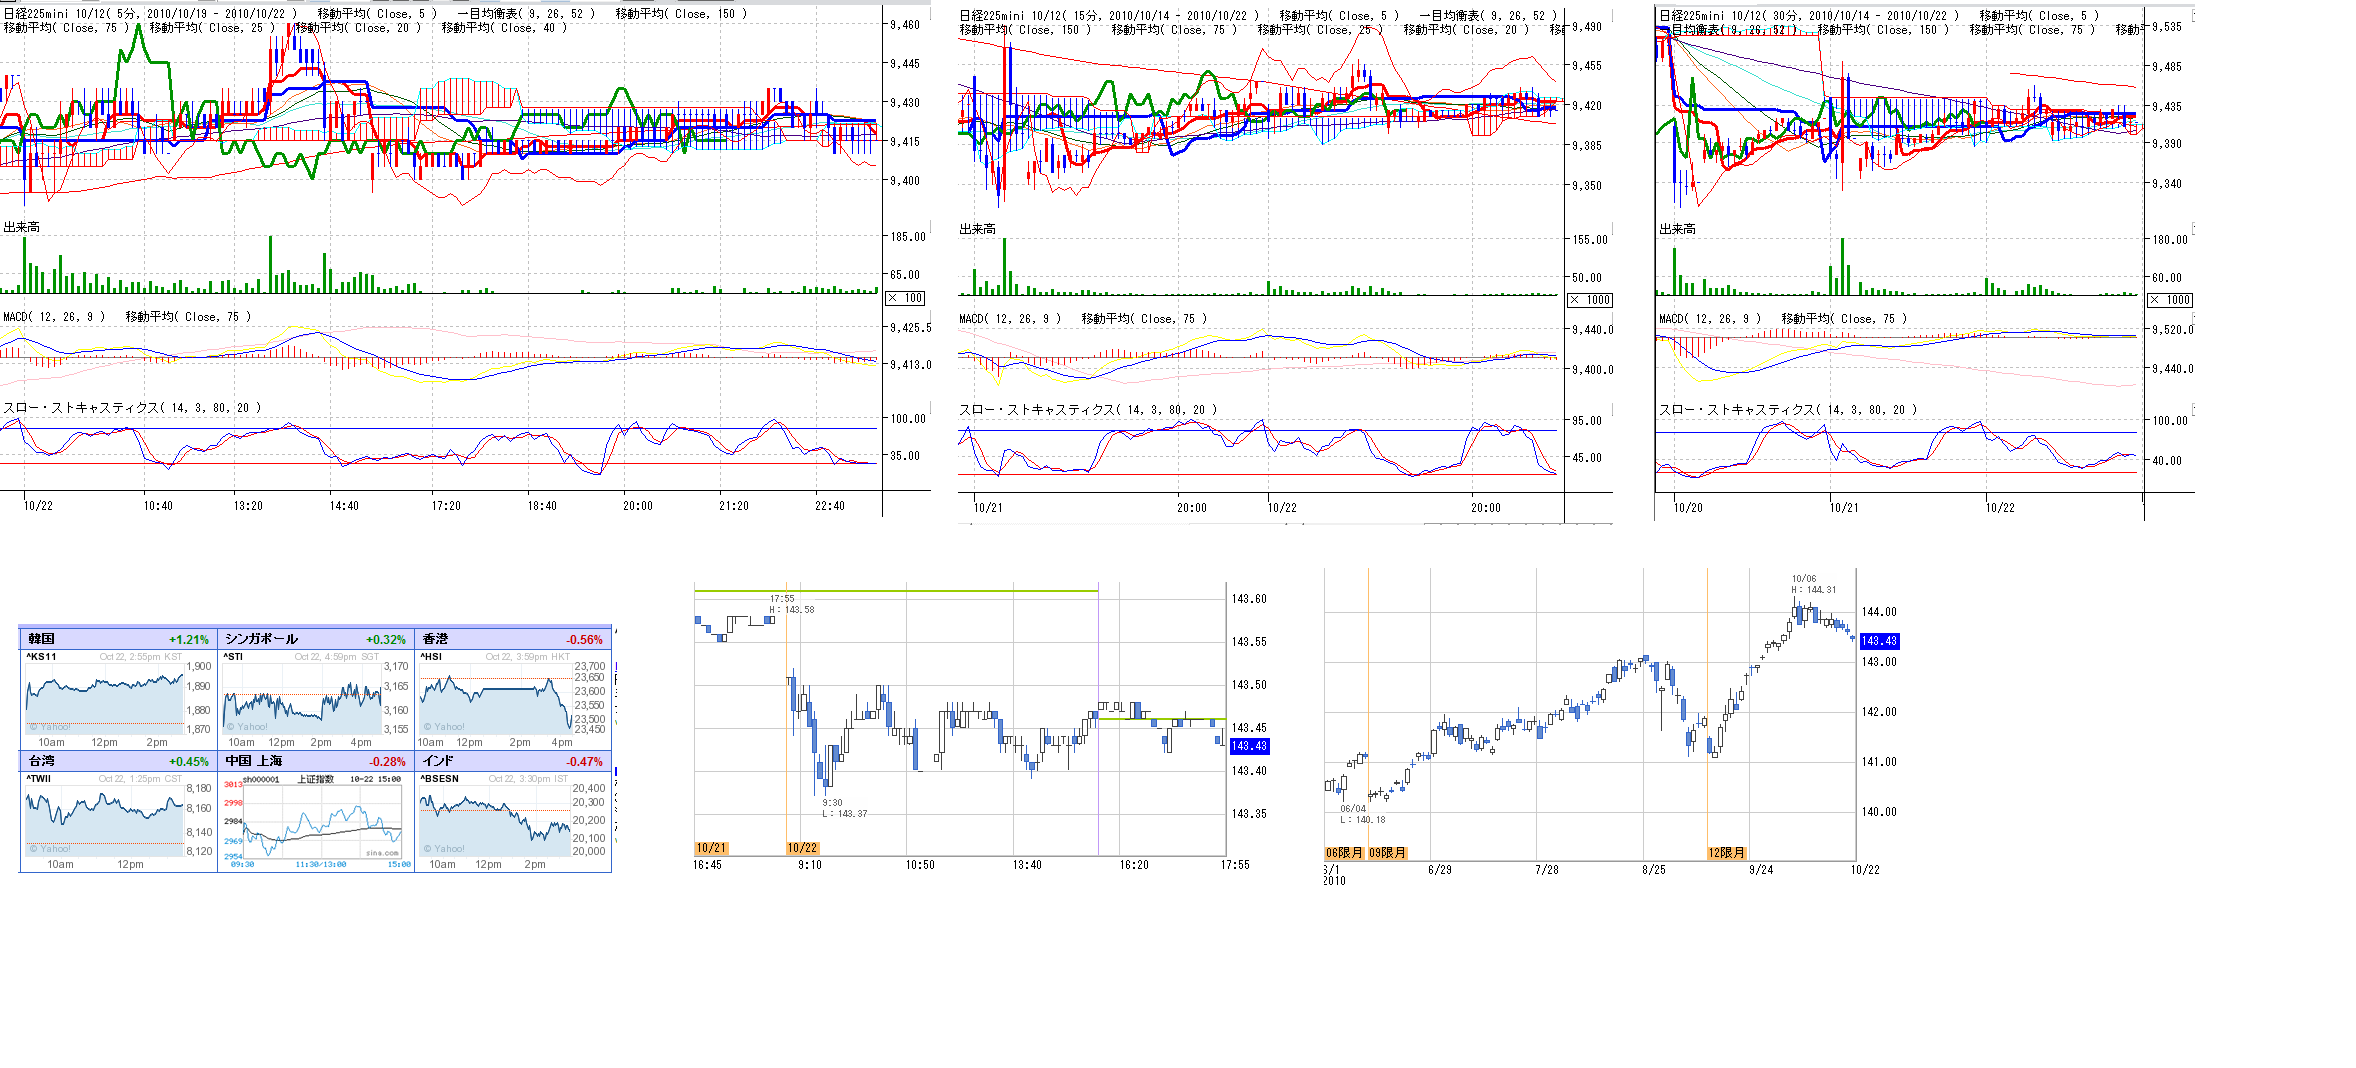
Task: Select the 06限月 contract marker
Action: point(1344,853)
